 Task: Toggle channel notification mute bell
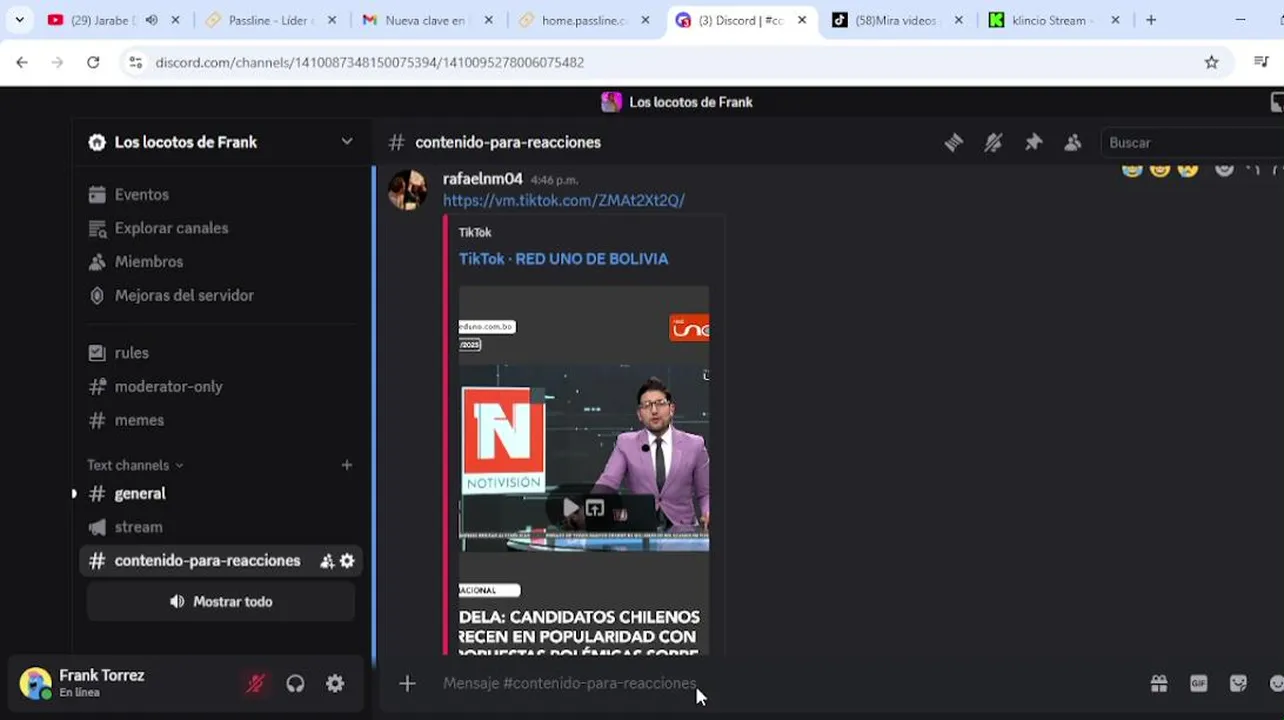993,143
